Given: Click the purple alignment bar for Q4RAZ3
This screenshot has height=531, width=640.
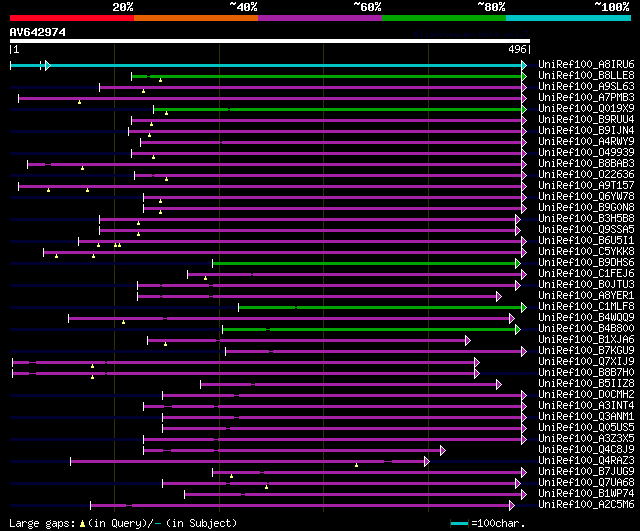Looking at the screenshot, I should tap(249, 462).
